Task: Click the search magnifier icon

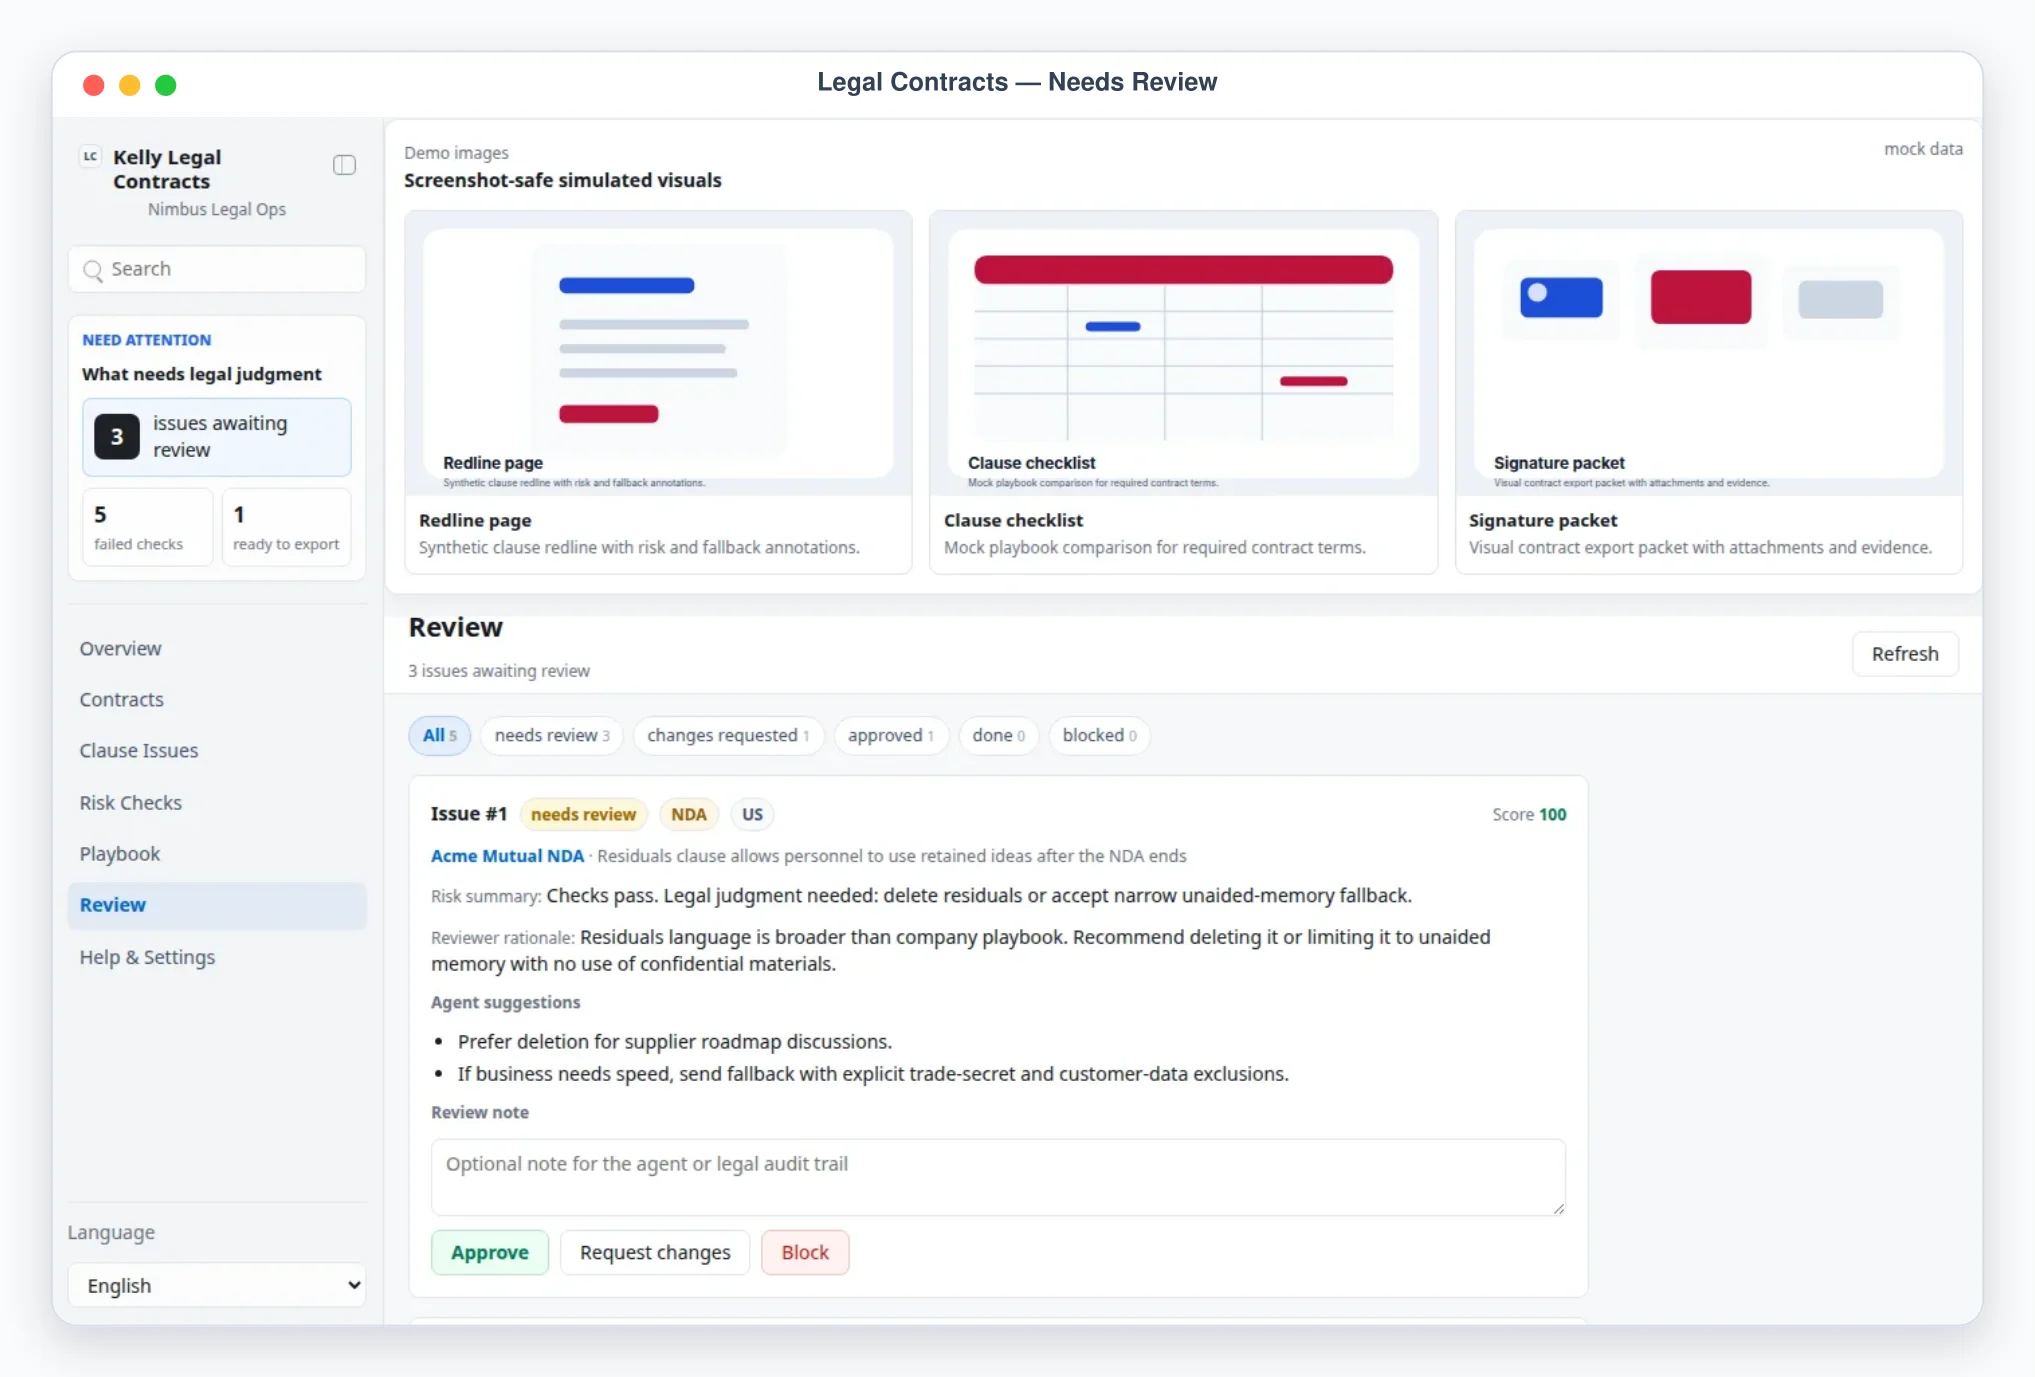Action: click(93, 270)
